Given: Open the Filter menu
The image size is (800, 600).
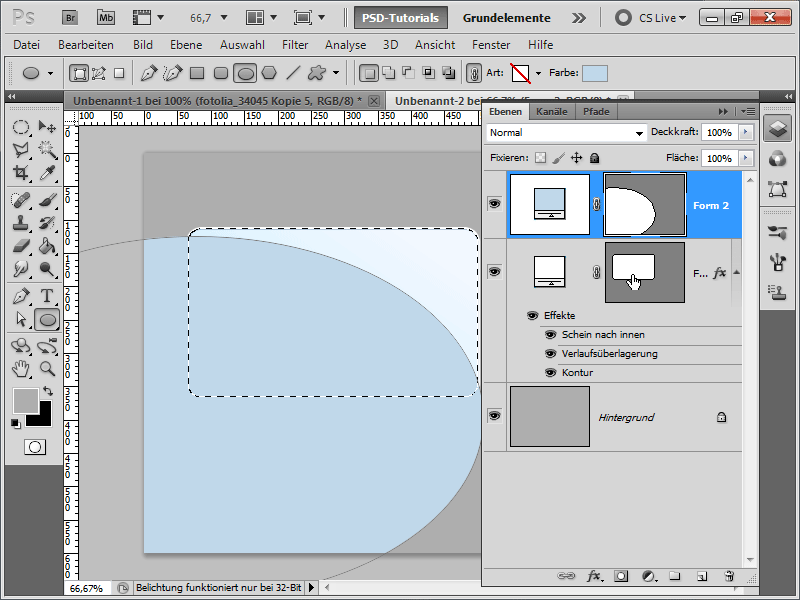Looking at the screenshot, I should [295, 45].
